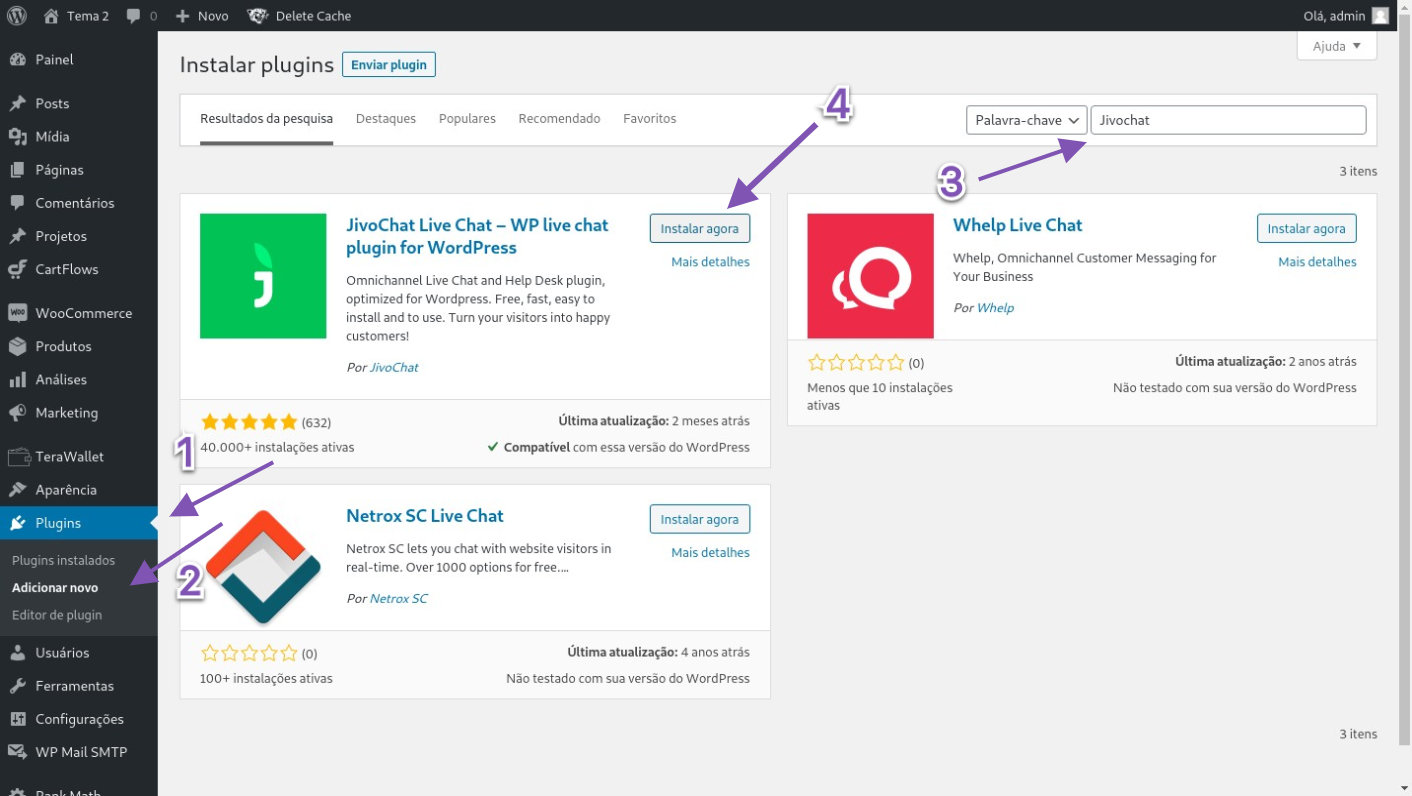
Task: Open Configurações icon in sidebar
Action: [17, 719]
